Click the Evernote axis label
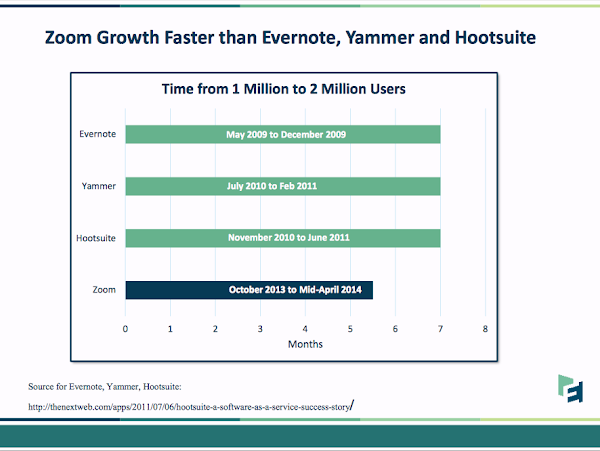Image resolution: width=600 pixels, height=451 pixels. tap(98, 134)
